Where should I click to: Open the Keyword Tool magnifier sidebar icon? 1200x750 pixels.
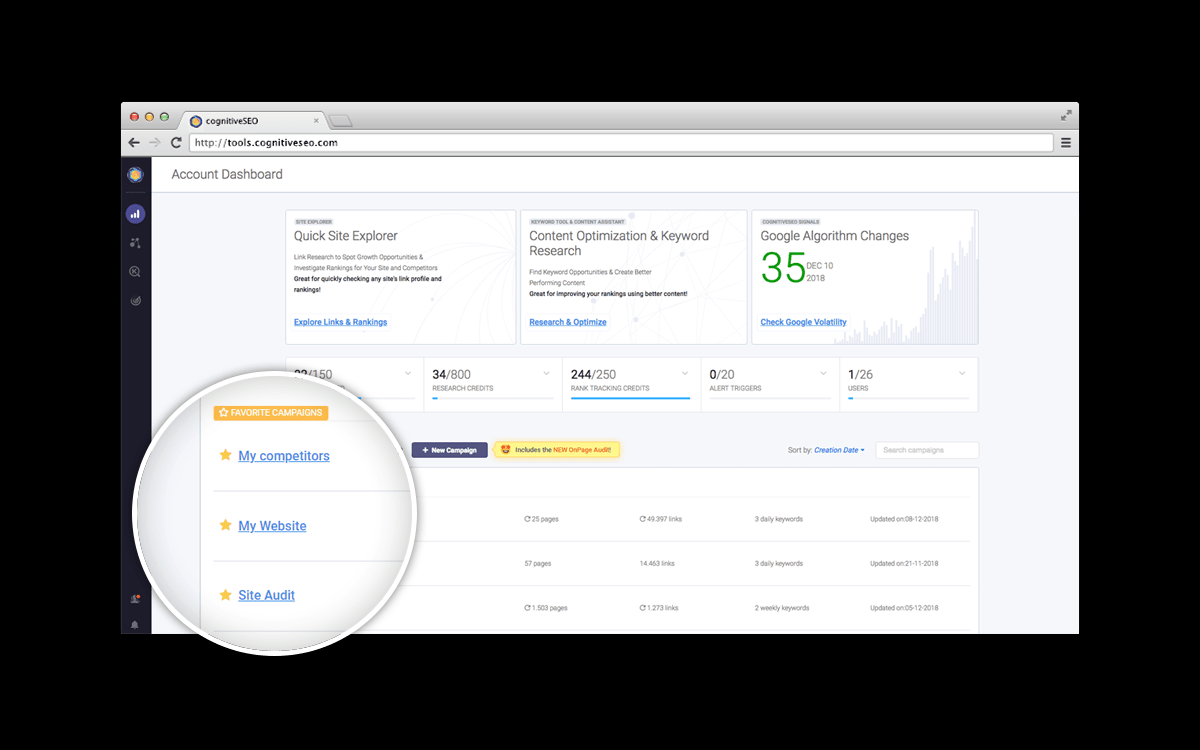point(135,271)
